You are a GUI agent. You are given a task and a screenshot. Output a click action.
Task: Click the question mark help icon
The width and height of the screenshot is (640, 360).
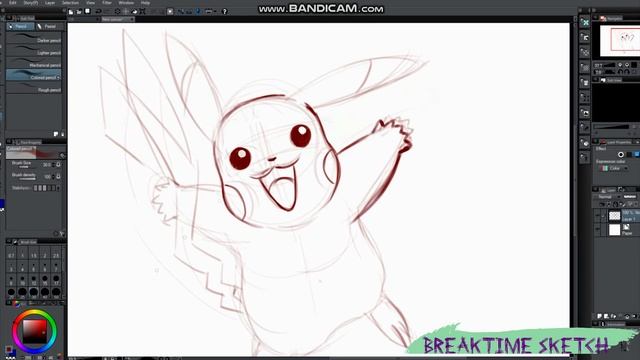point(224,11)
